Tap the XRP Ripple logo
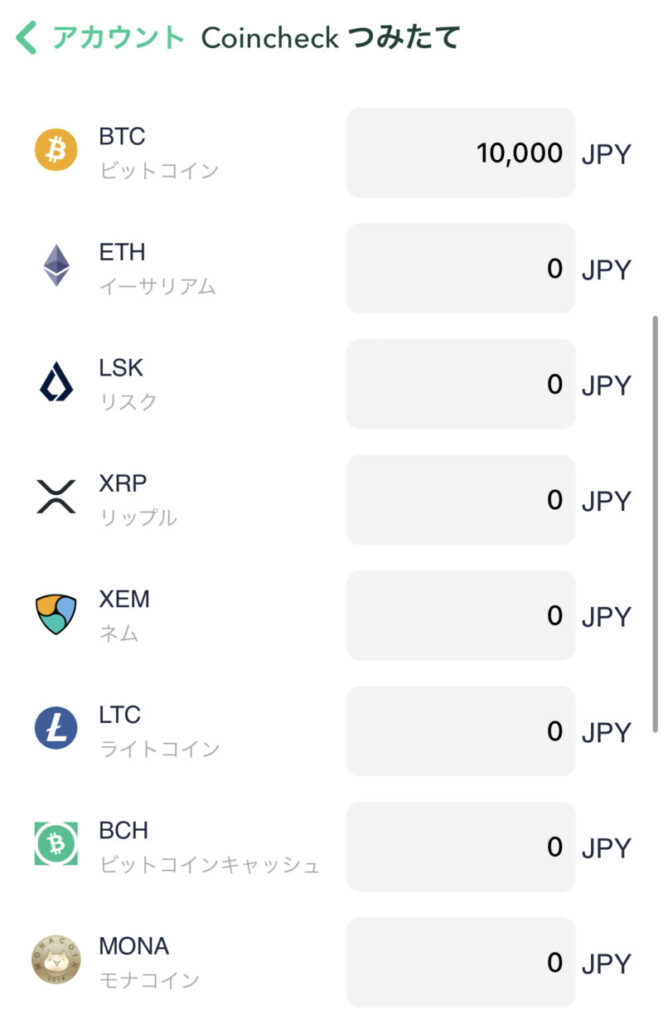Screen dimensions: 663x1024 56,496
